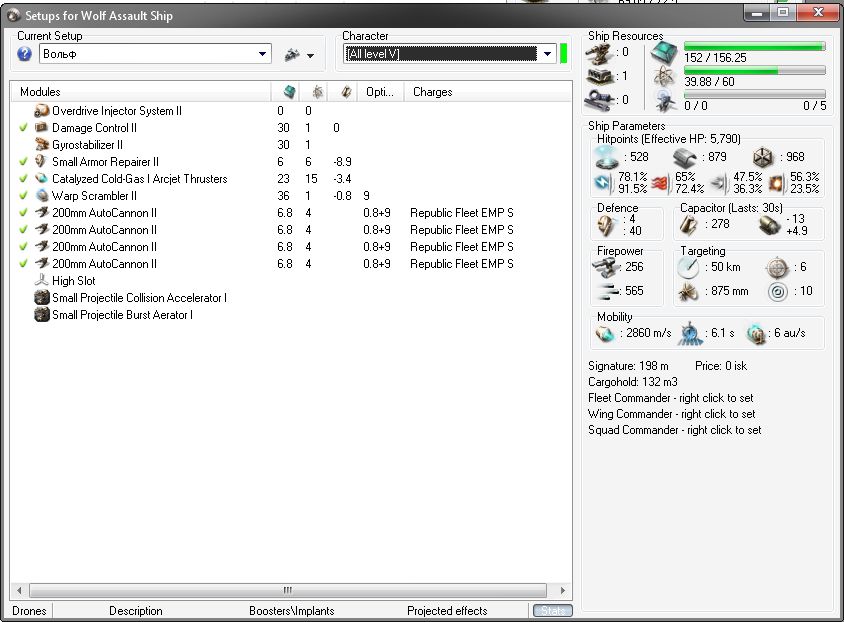This screenshot has height=622, width=844.
Task: Toggle the third 200mm AutoCannon II checkmark
Action: [23, 246]
